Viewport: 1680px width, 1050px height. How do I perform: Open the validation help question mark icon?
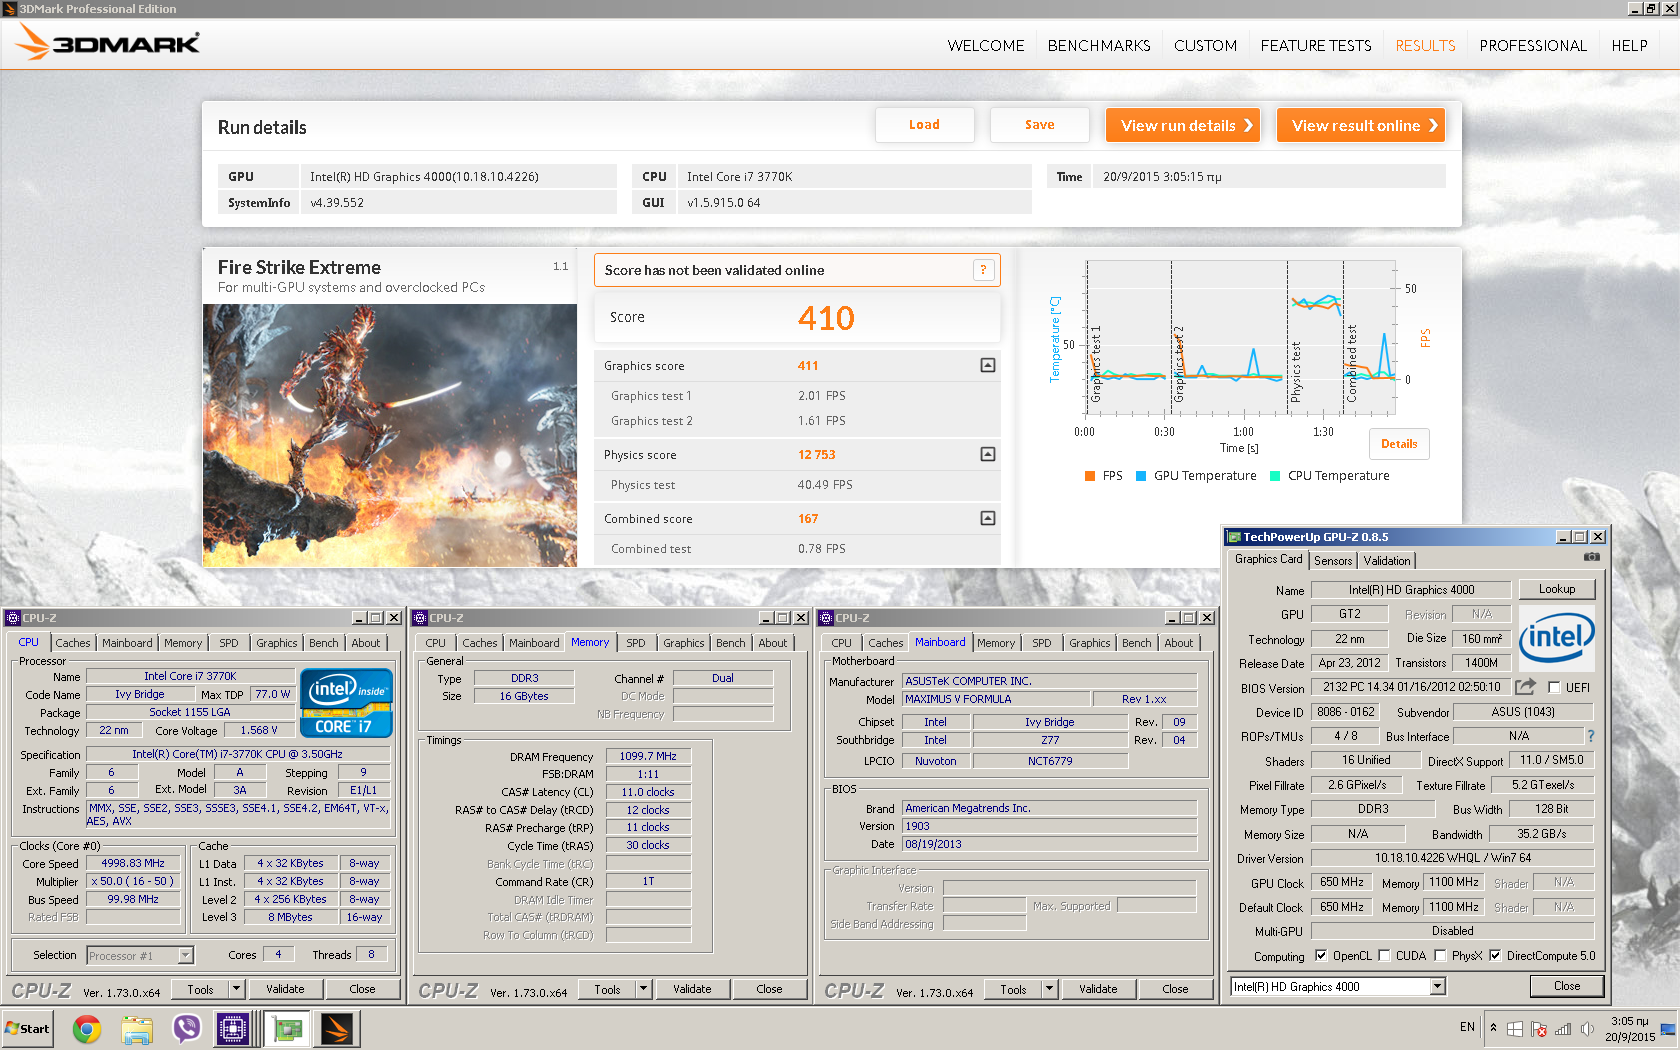pyautogui.click(x=984, y=270)
